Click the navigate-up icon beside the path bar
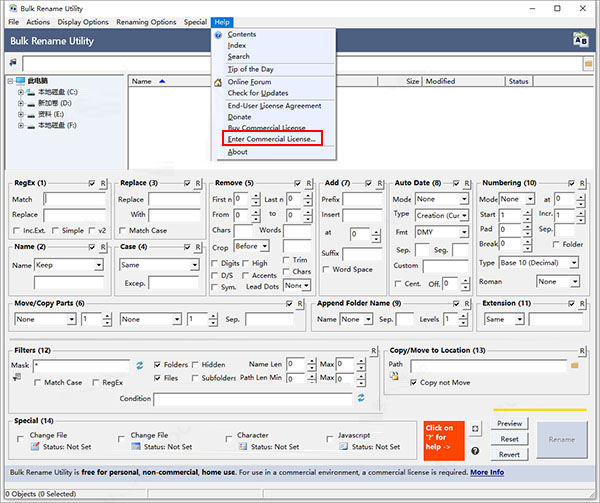 point(13,62)
